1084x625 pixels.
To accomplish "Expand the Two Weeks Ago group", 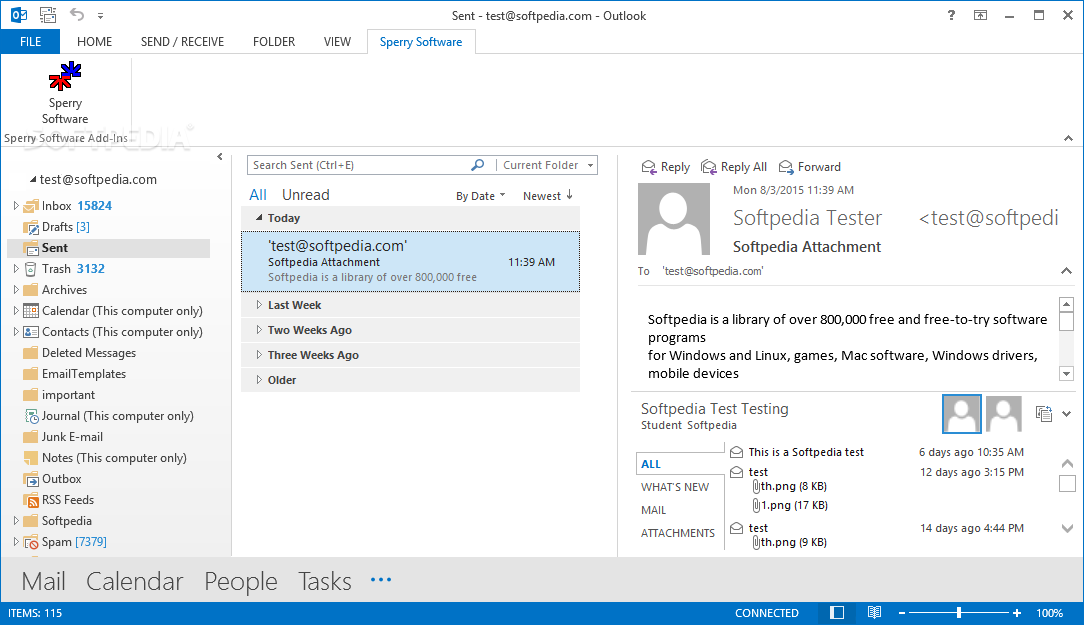I will 259,330.
